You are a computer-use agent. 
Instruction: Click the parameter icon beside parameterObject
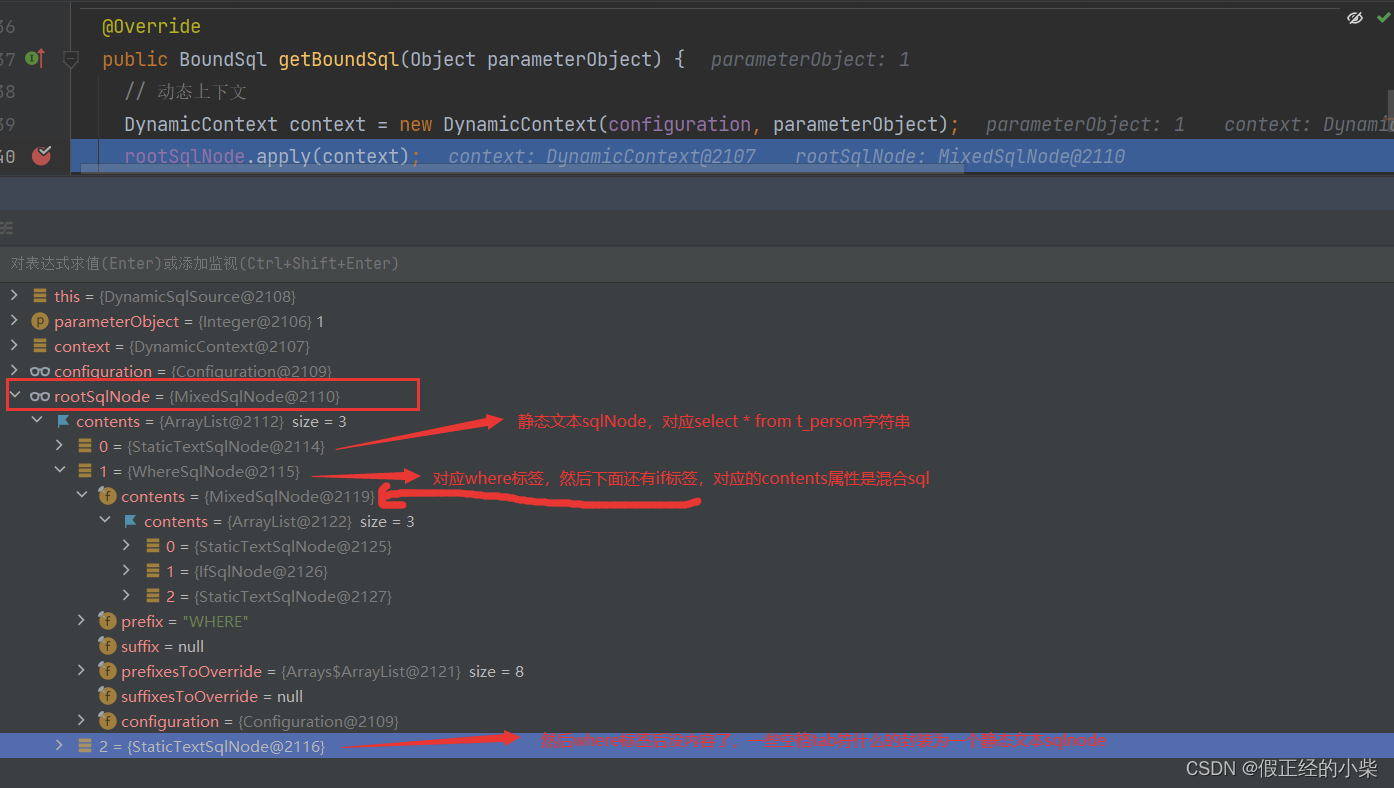(40, 321)
